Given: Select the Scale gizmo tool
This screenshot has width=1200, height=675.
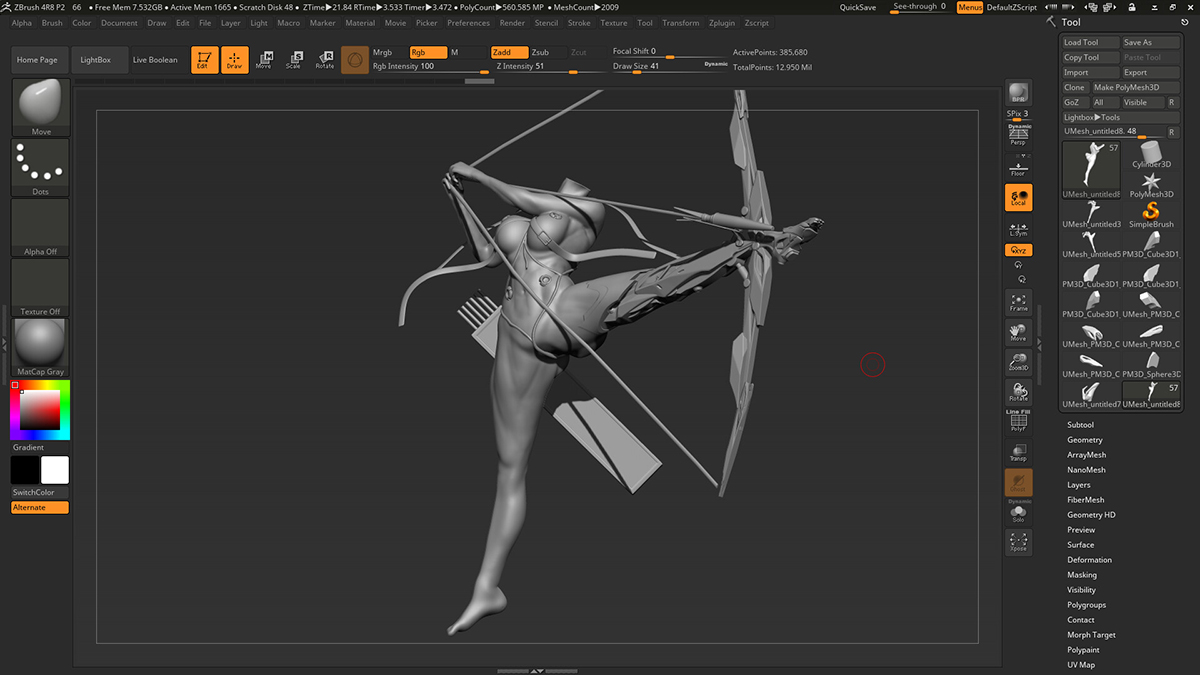Looking at the screenshot, I should [x=293, y=60].
